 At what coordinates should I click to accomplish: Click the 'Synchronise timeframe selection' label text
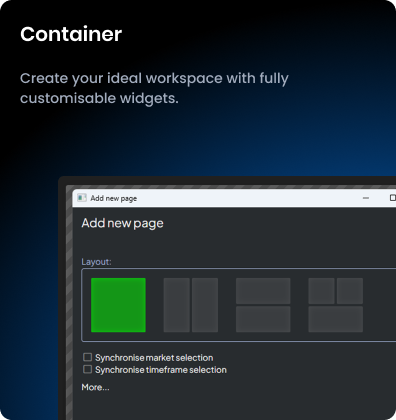coord(161,370)
